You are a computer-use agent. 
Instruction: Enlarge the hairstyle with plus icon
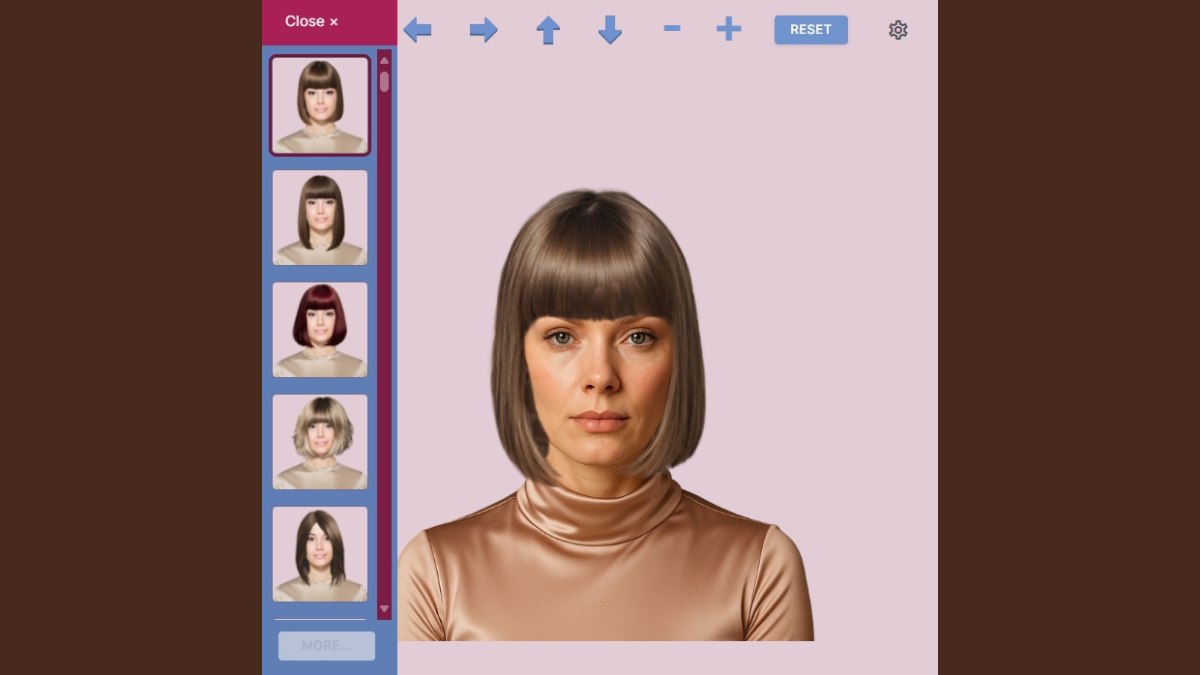coord(729,29)
